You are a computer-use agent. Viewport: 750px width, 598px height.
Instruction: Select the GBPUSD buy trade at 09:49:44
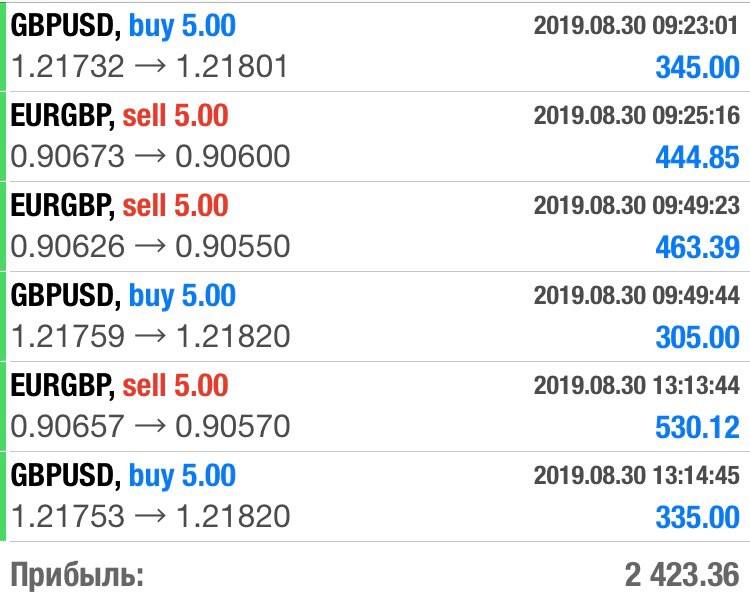375,316
